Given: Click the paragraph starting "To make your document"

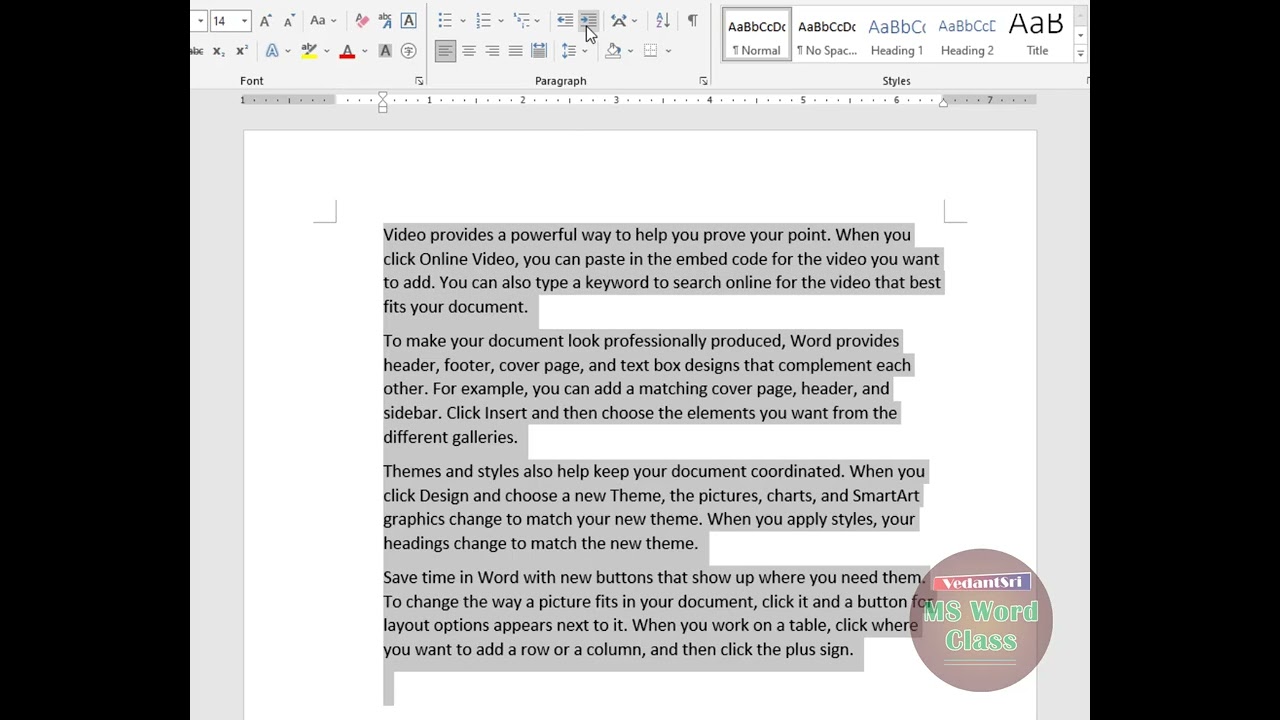Looking at the screenshot, I should pos(647,389).
